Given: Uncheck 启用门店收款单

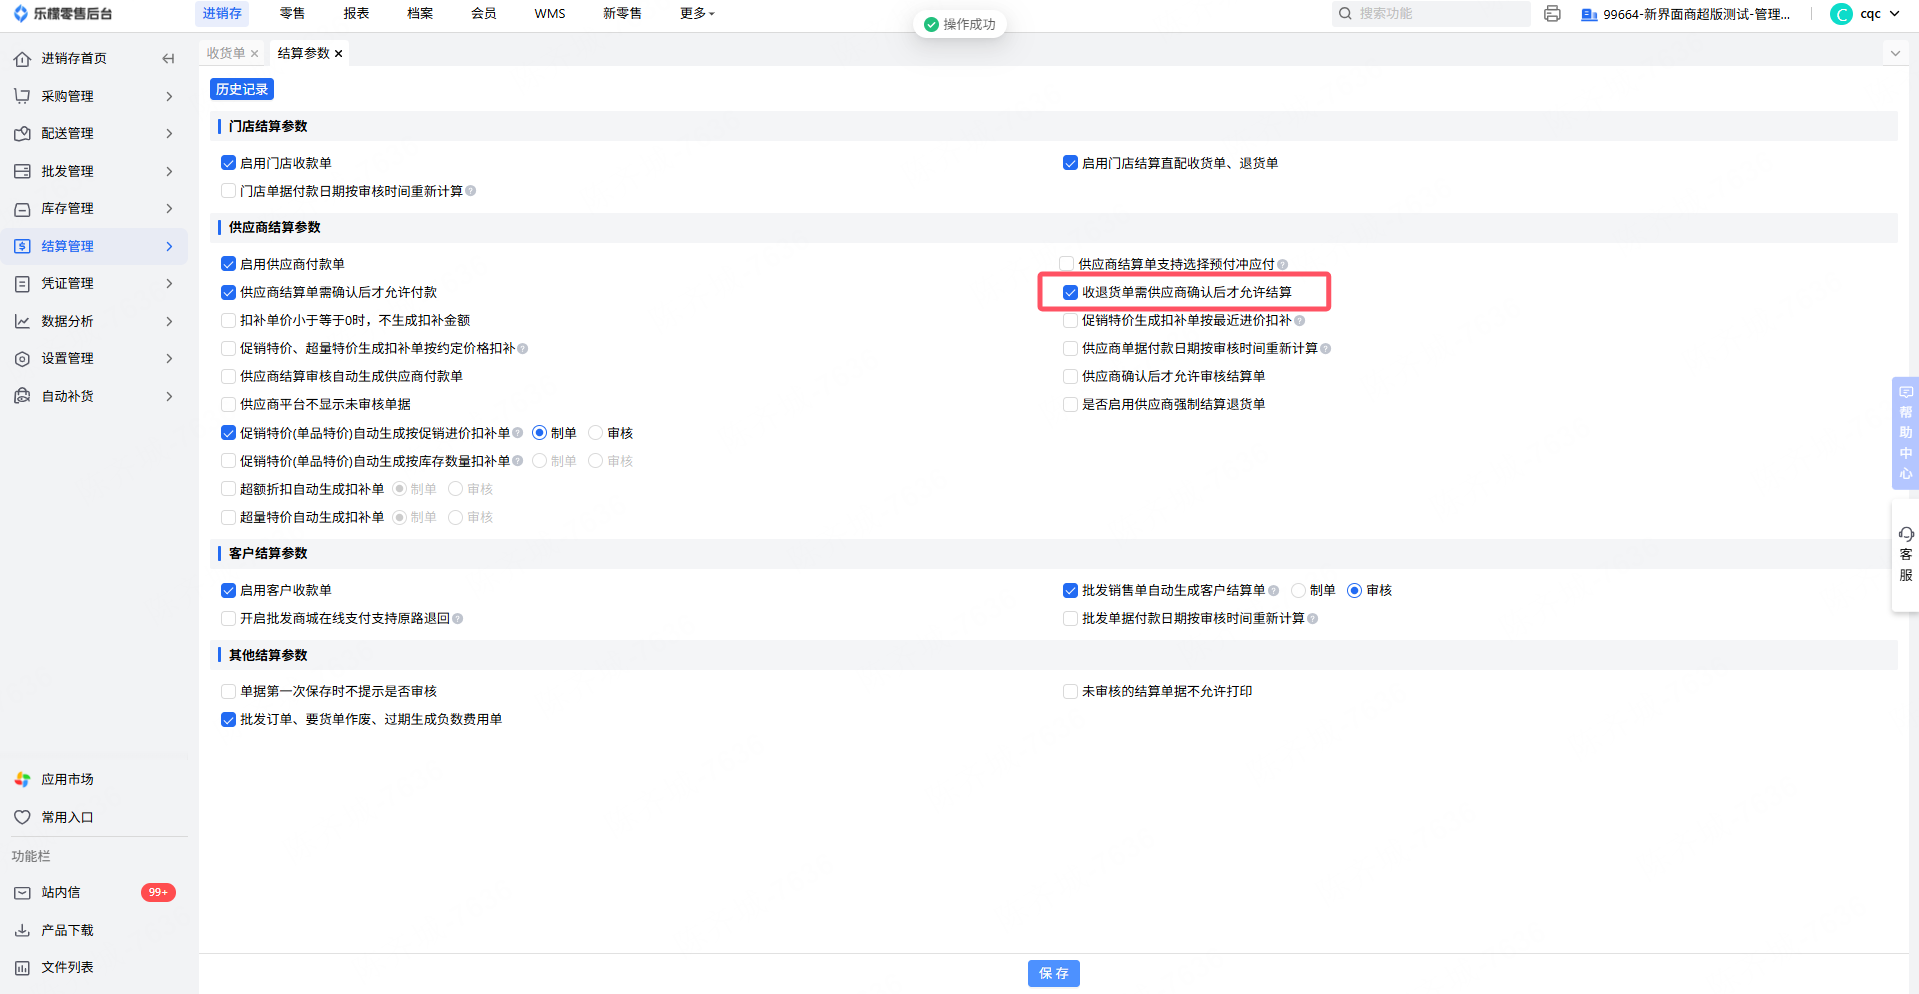Looking at the screenshot, I should tap(228, 163).
